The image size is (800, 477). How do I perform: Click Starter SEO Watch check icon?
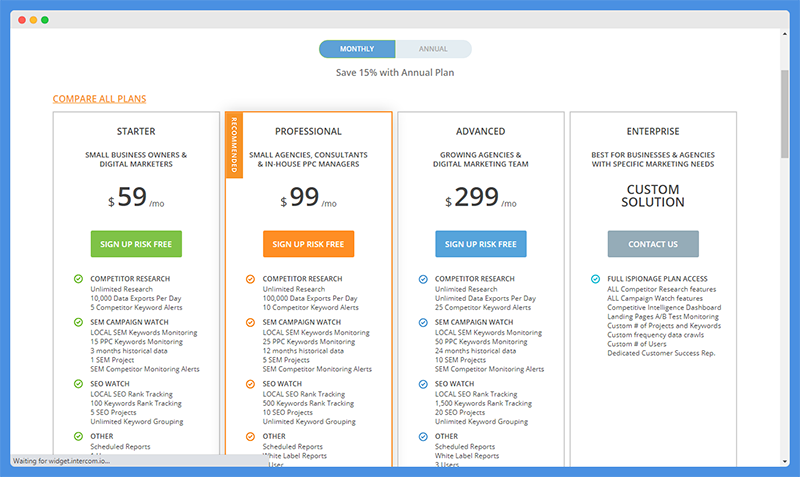click(78, 384)
